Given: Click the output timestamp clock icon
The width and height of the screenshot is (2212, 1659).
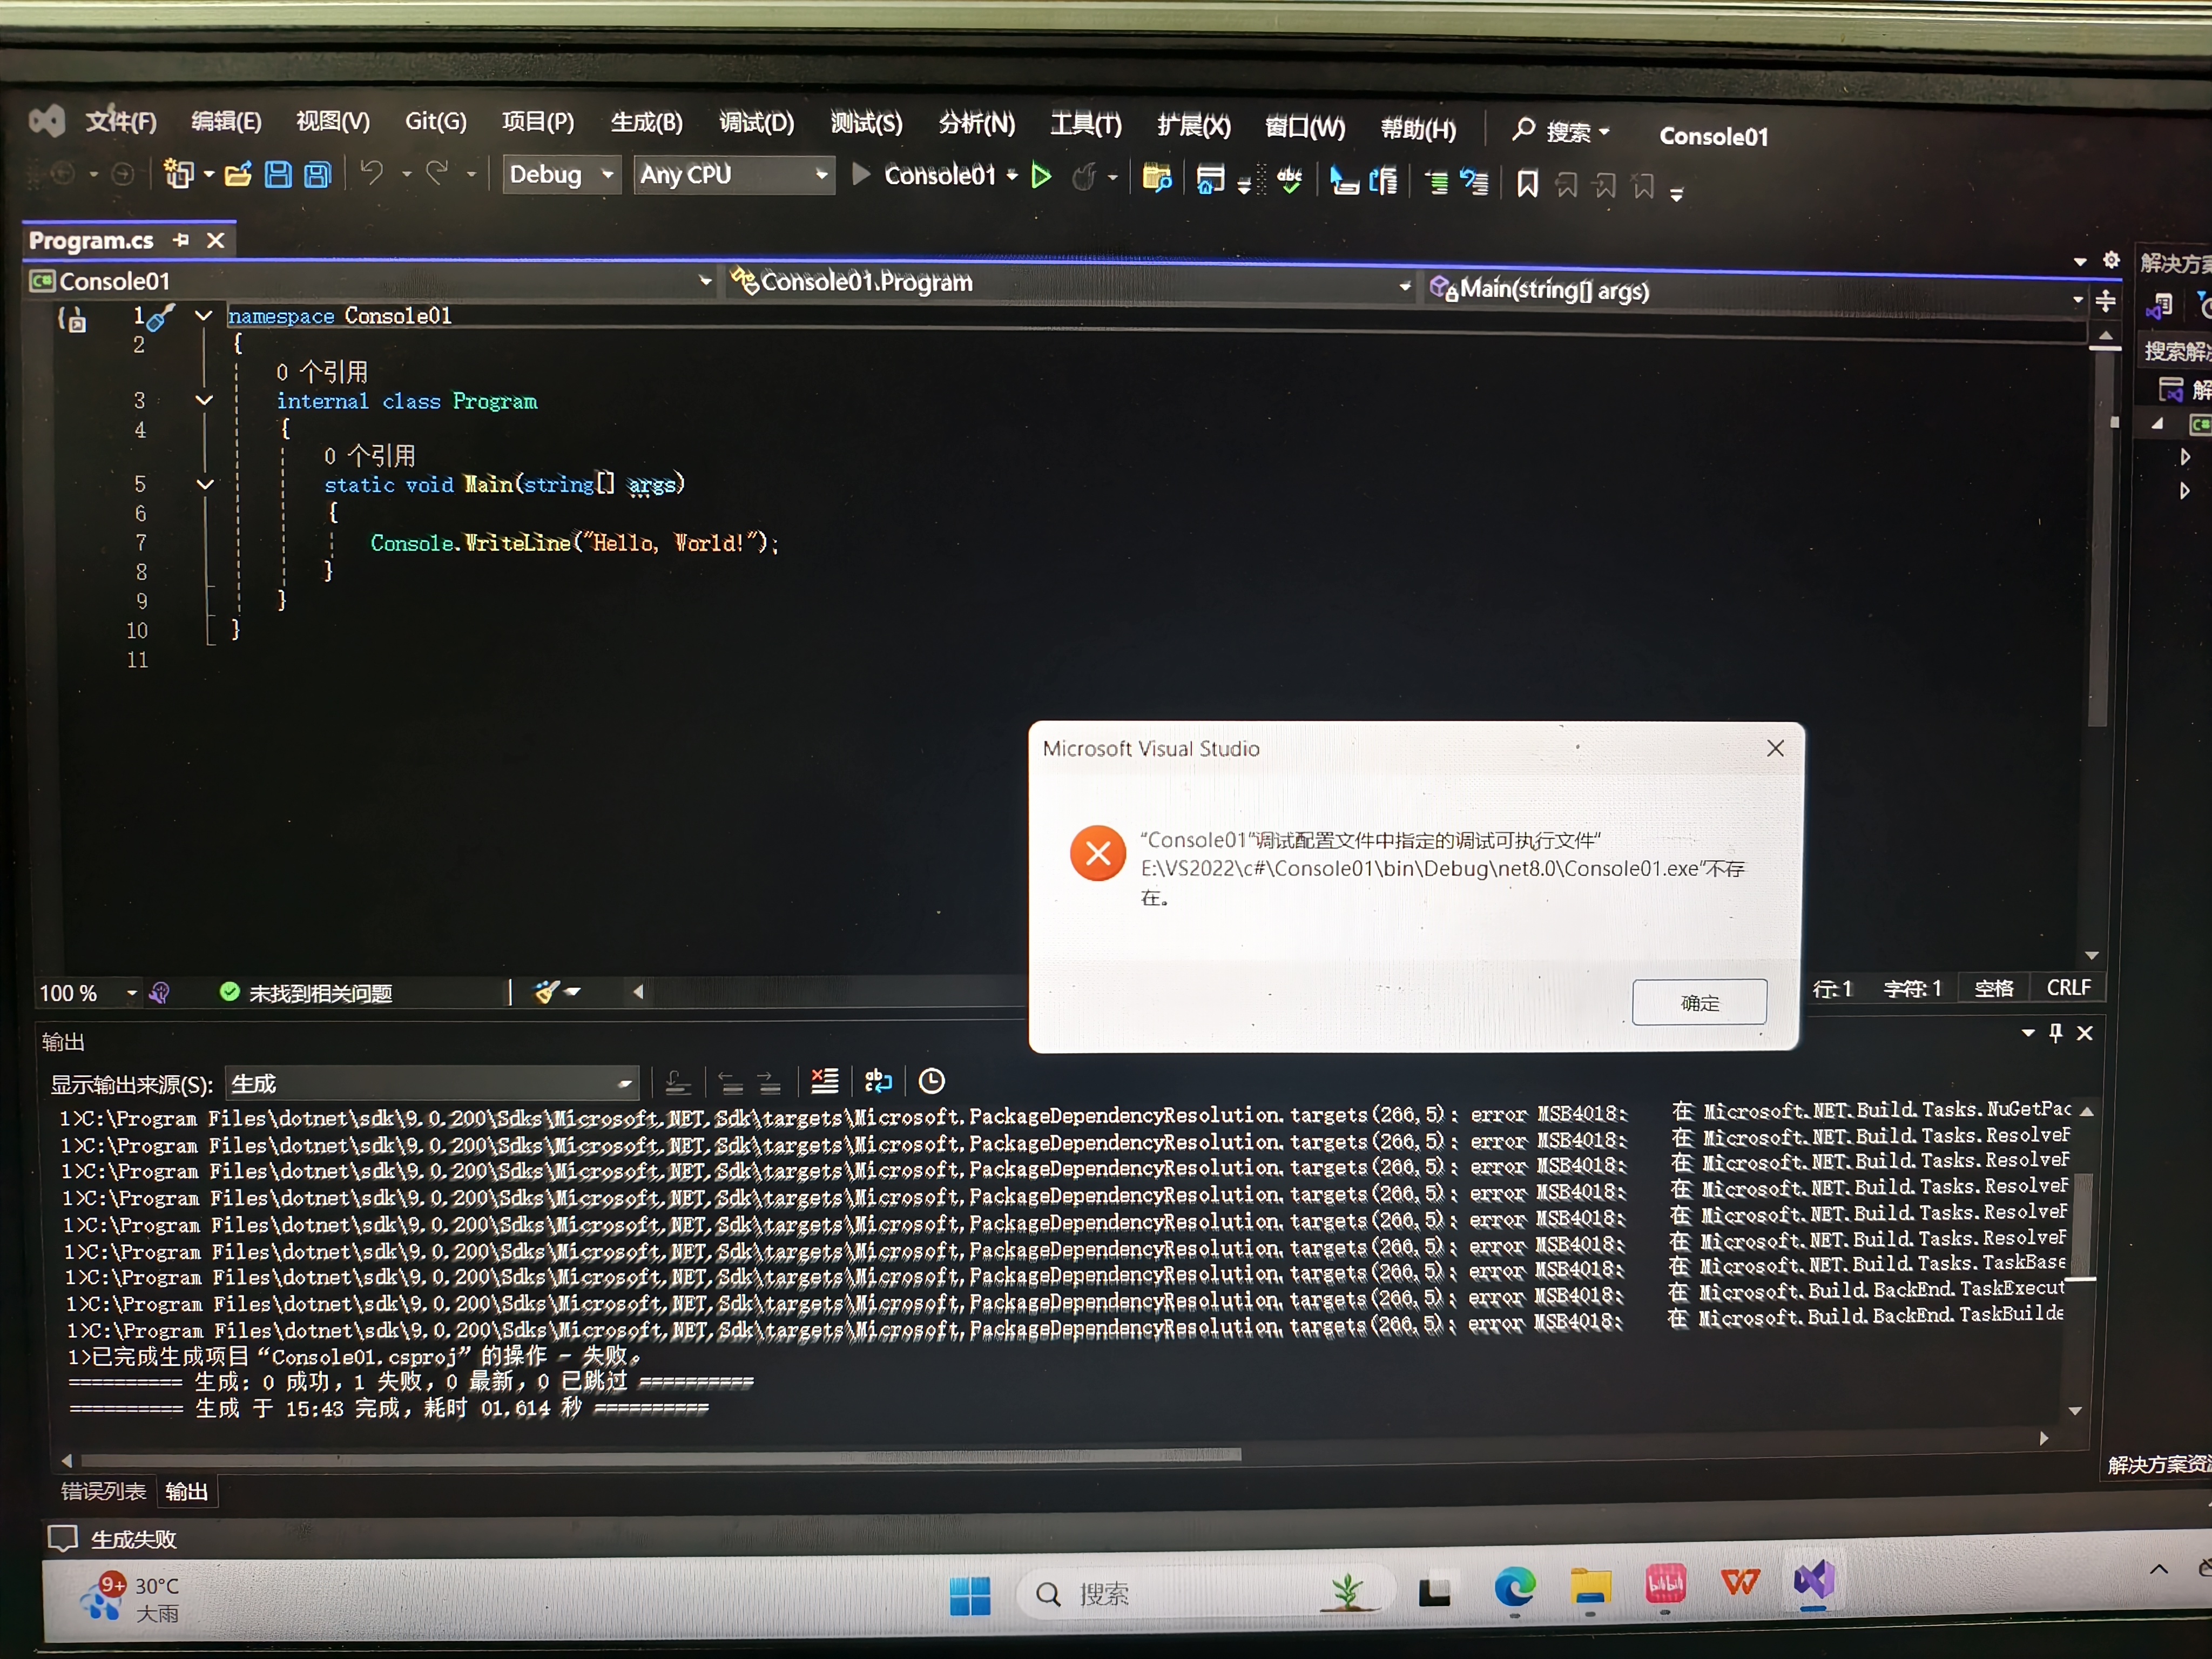Looking at the screenshot, I should [931, 1081].
